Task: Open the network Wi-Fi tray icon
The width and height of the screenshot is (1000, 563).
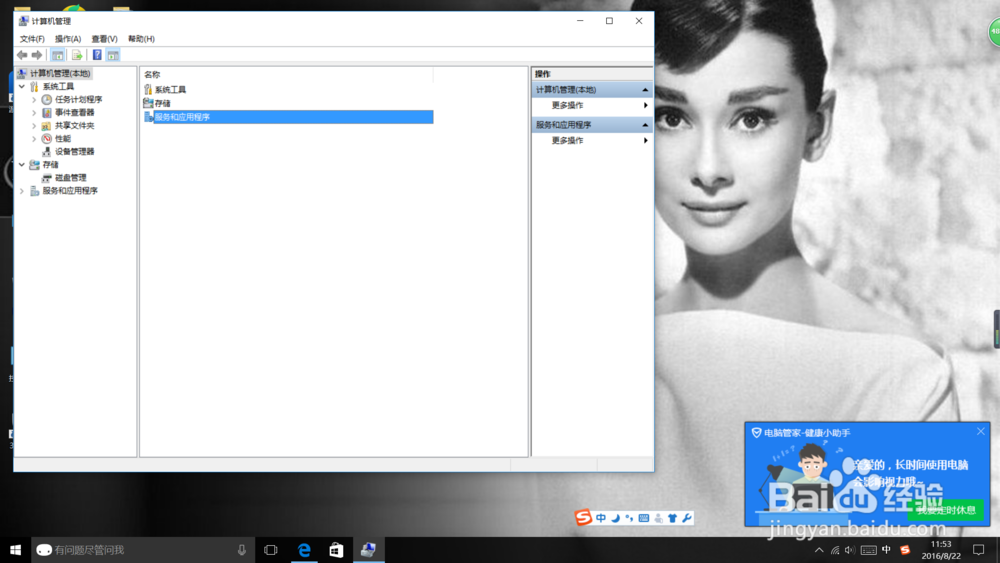Action: coord(835,550)
